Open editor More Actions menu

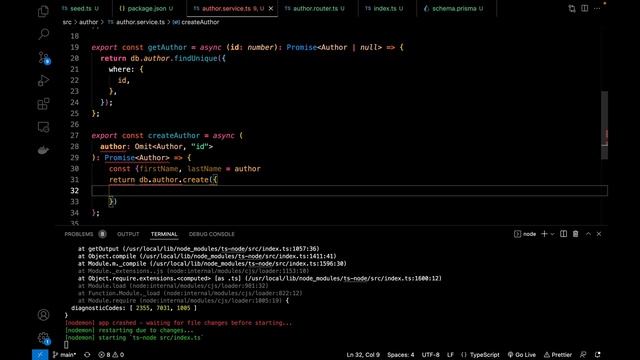pos(597,9)
